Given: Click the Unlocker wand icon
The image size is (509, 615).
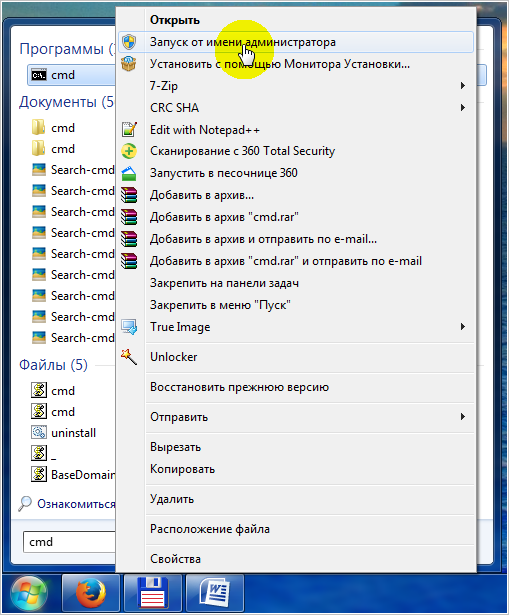Looking at the screenshot, I should 129,357.
